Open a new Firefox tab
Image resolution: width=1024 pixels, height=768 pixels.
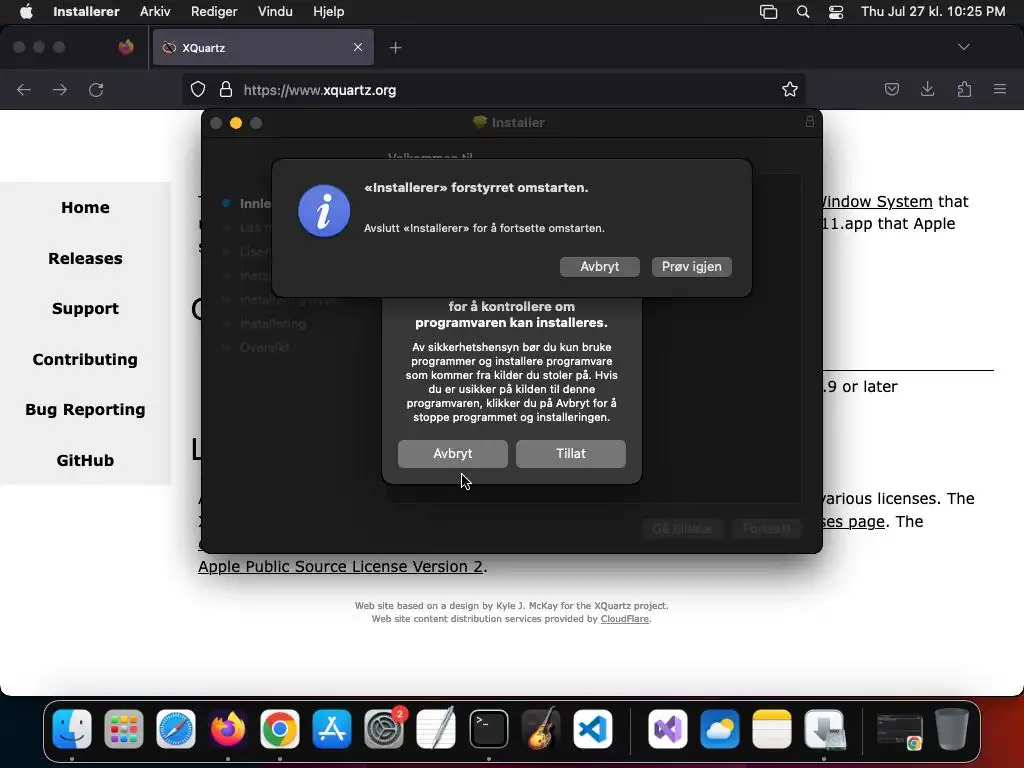395,48
